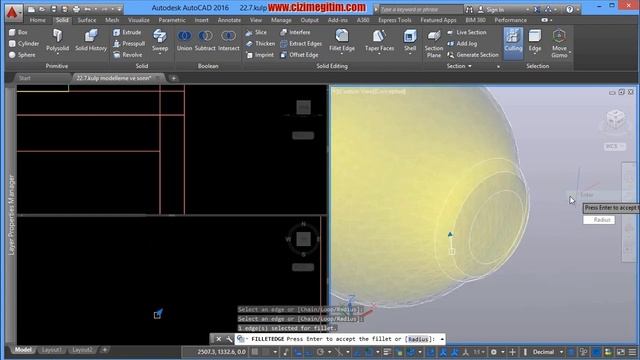Click the customize command line wrench icon
Screen dimensions: 640x360
click(x=229, y=339)
